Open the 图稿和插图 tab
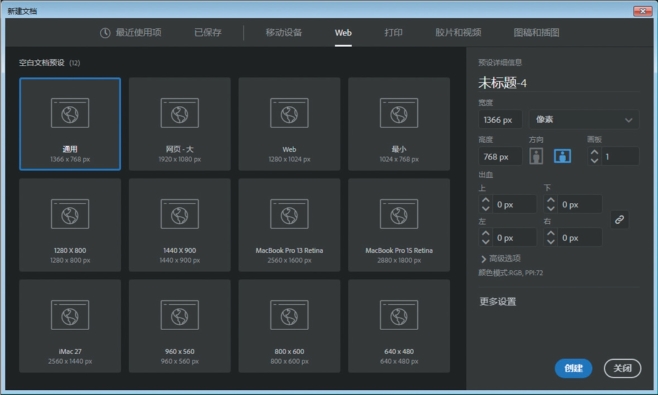The width and height of the screenshot is (658, 395). click(536, 32)
